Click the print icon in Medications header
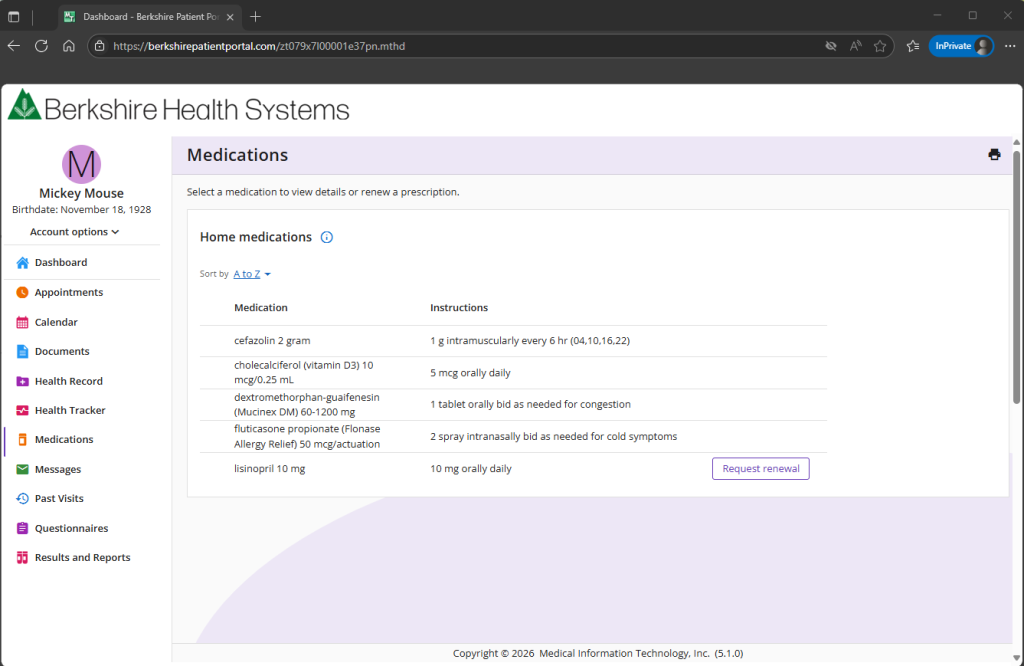 pyautogui.click(x=994, y=155)
